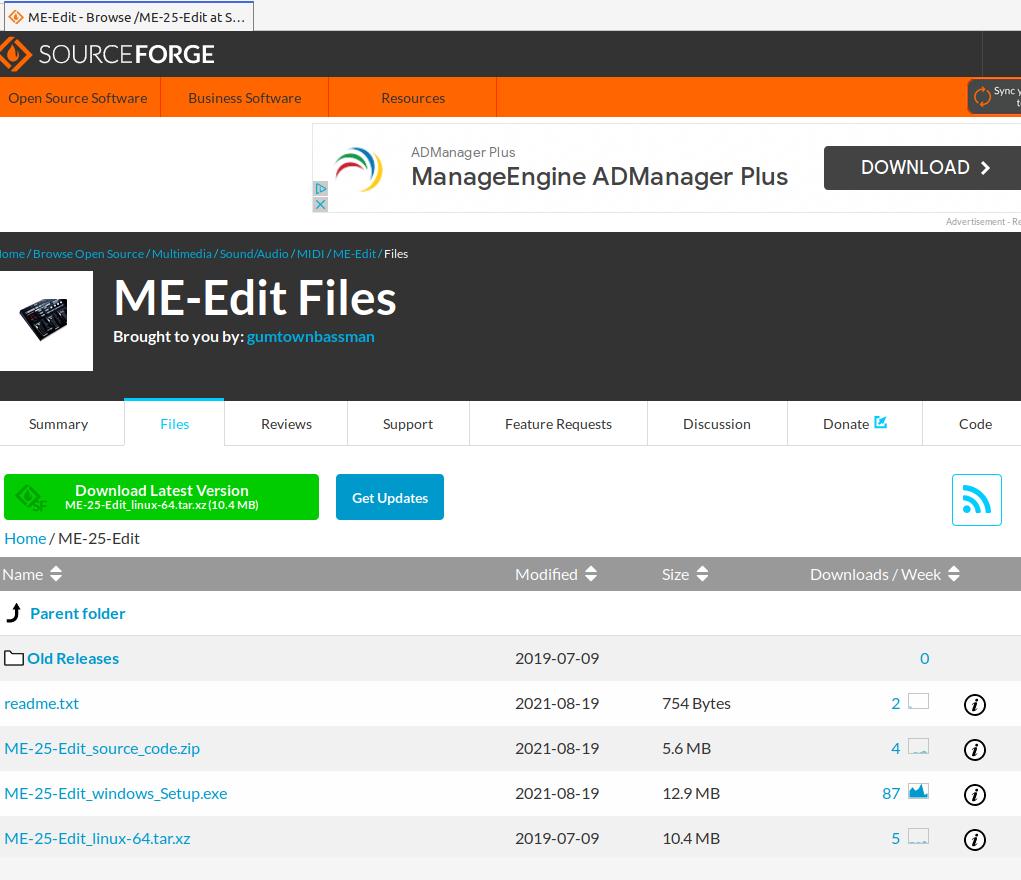
Task: Click the Old Releases folder icon
Action: [x=14, y=658]
